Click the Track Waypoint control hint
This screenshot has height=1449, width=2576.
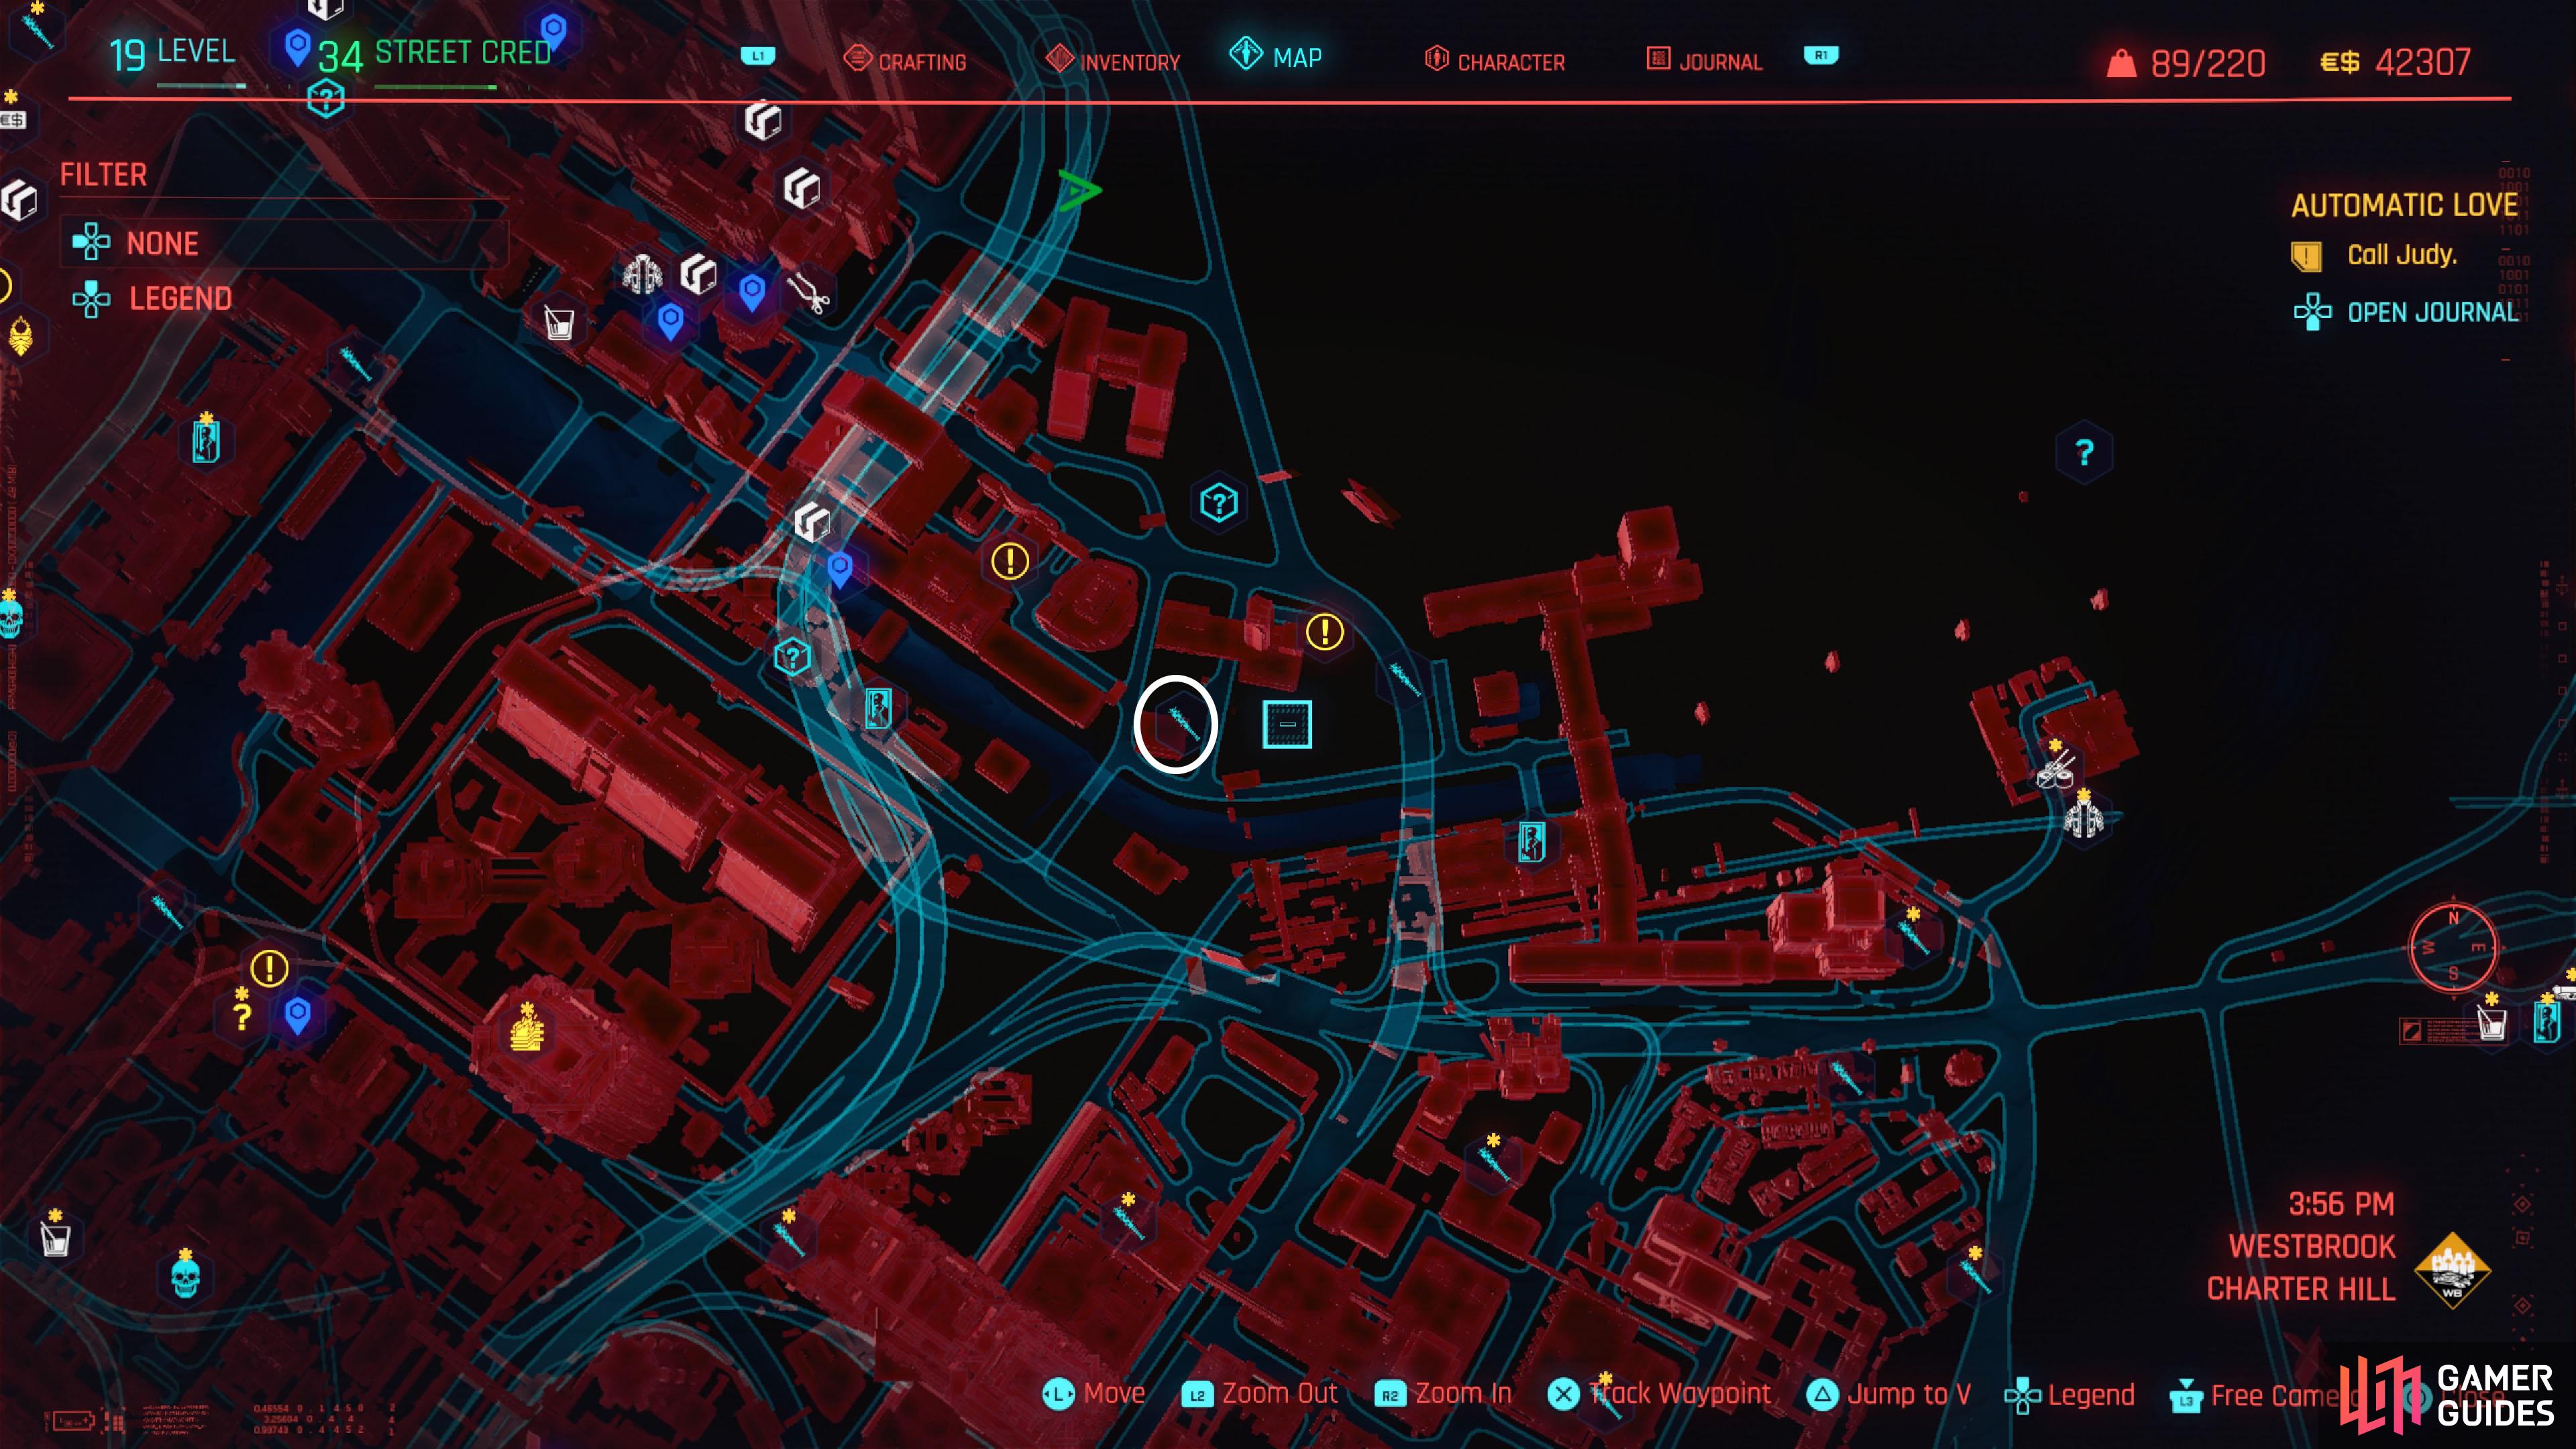click(x=1660, y=1393)
